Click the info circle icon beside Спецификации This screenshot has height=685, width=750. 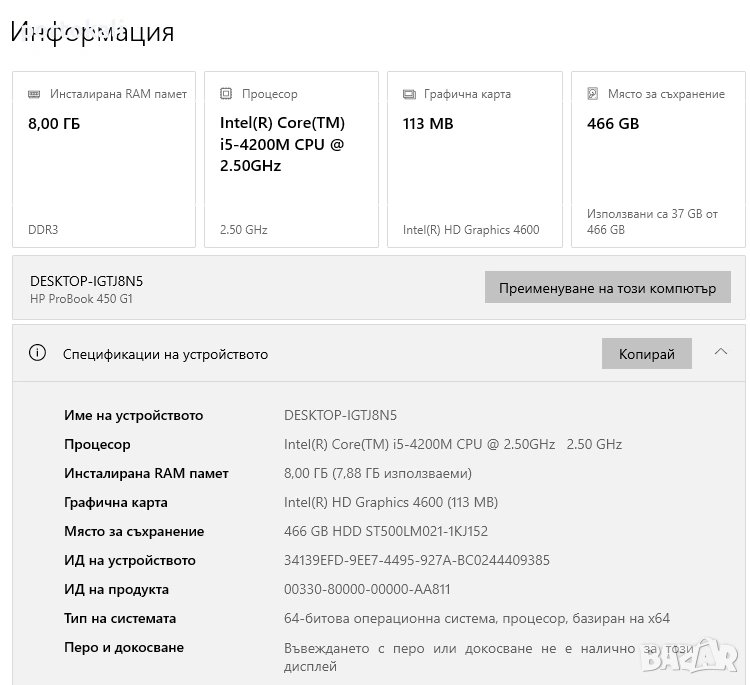tap(37, 353)
